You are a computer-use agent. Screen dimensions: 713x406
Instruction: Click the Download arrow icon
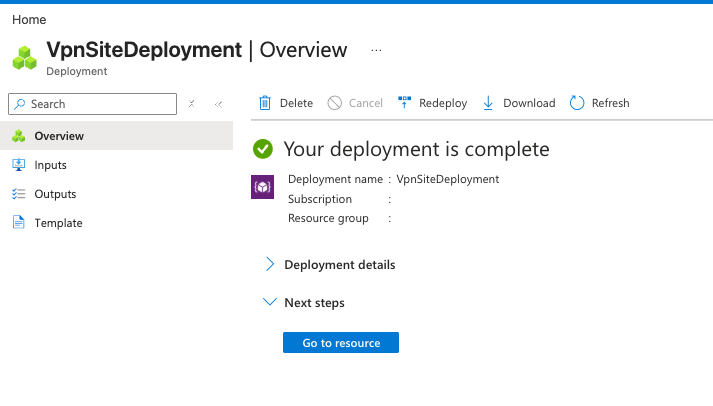tap(488, 103)
